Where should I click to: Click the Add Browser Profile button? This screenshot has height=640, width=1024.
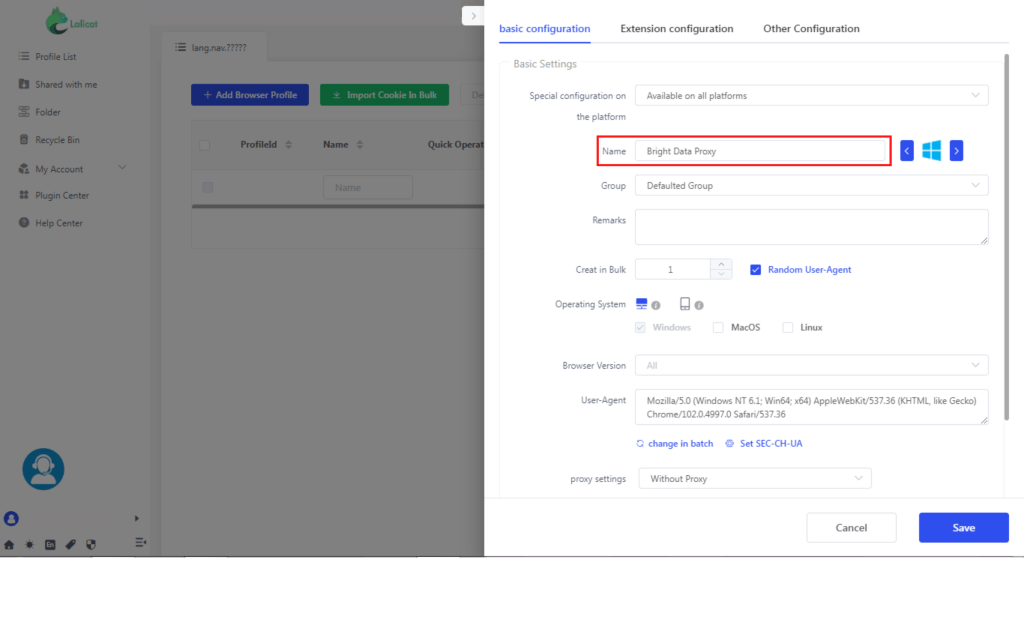tap(249, 94)
